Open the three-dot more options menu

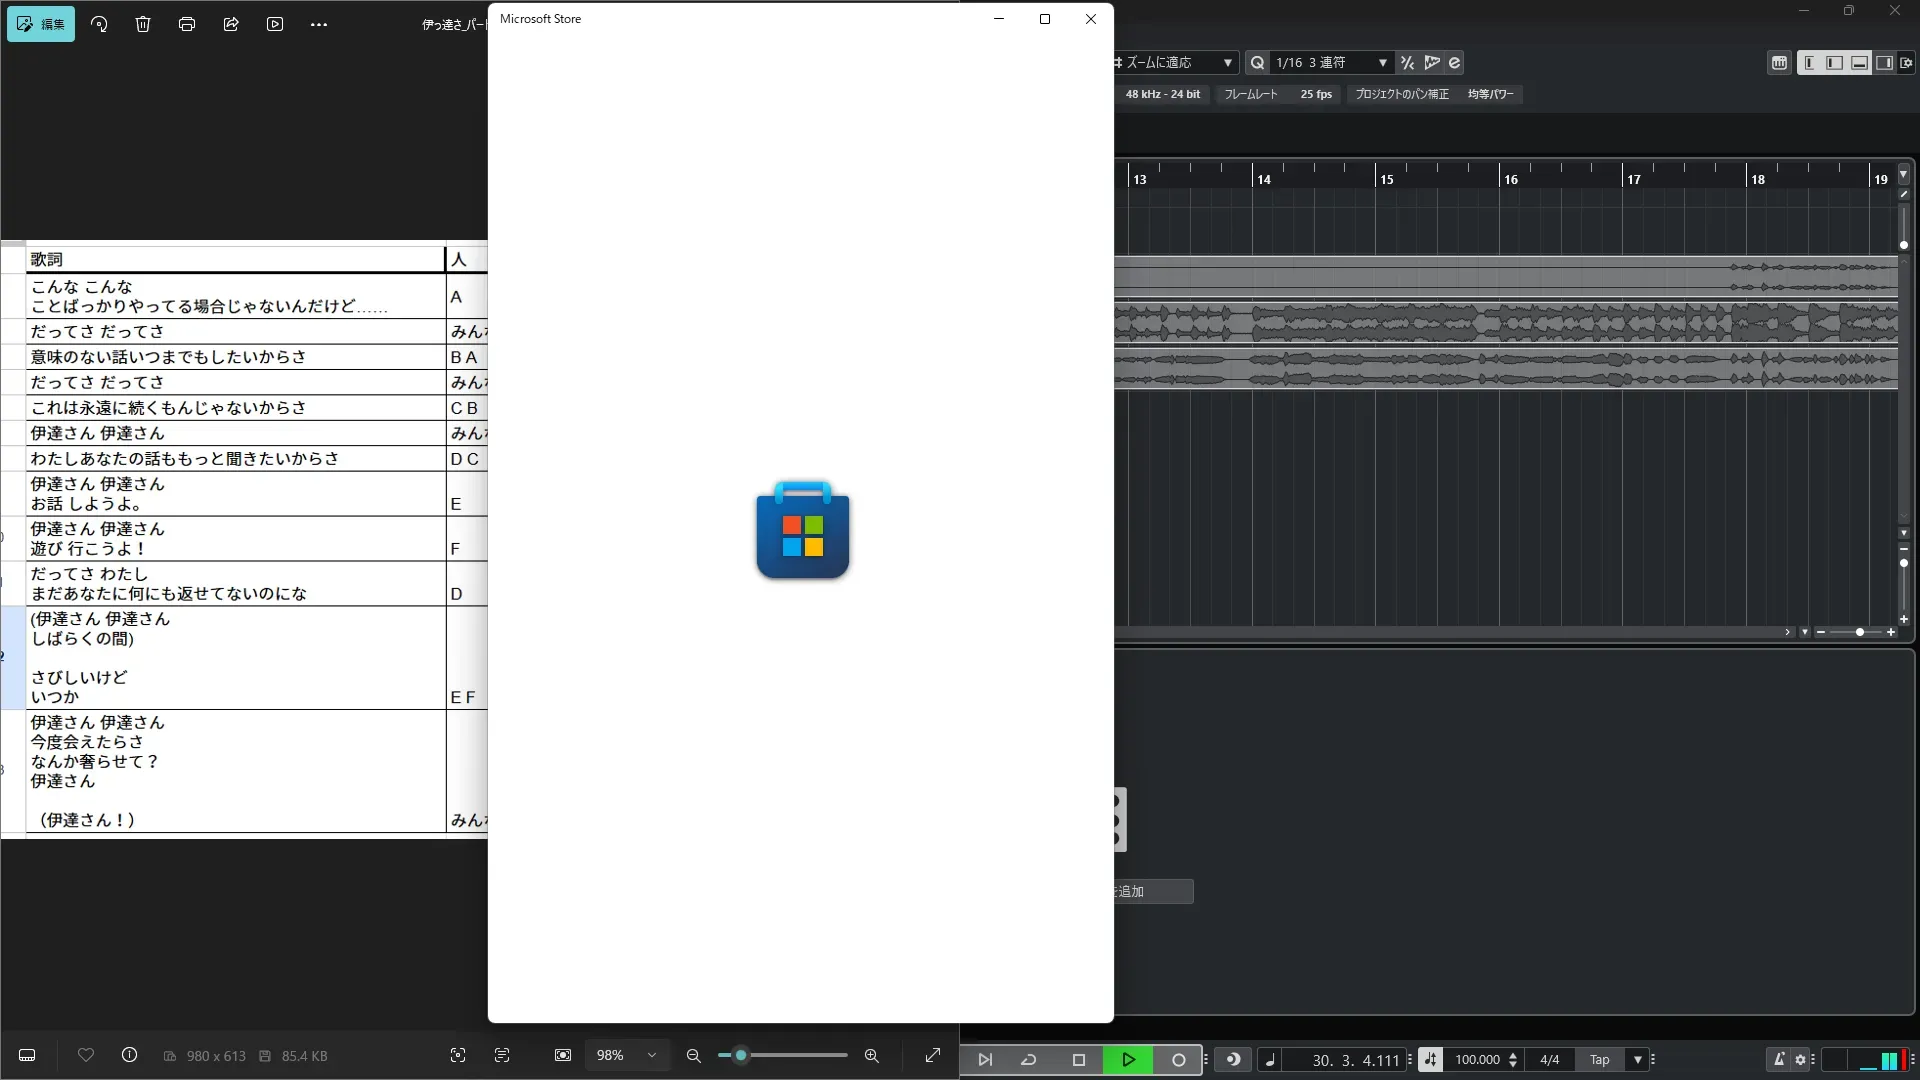coord(319,24)
